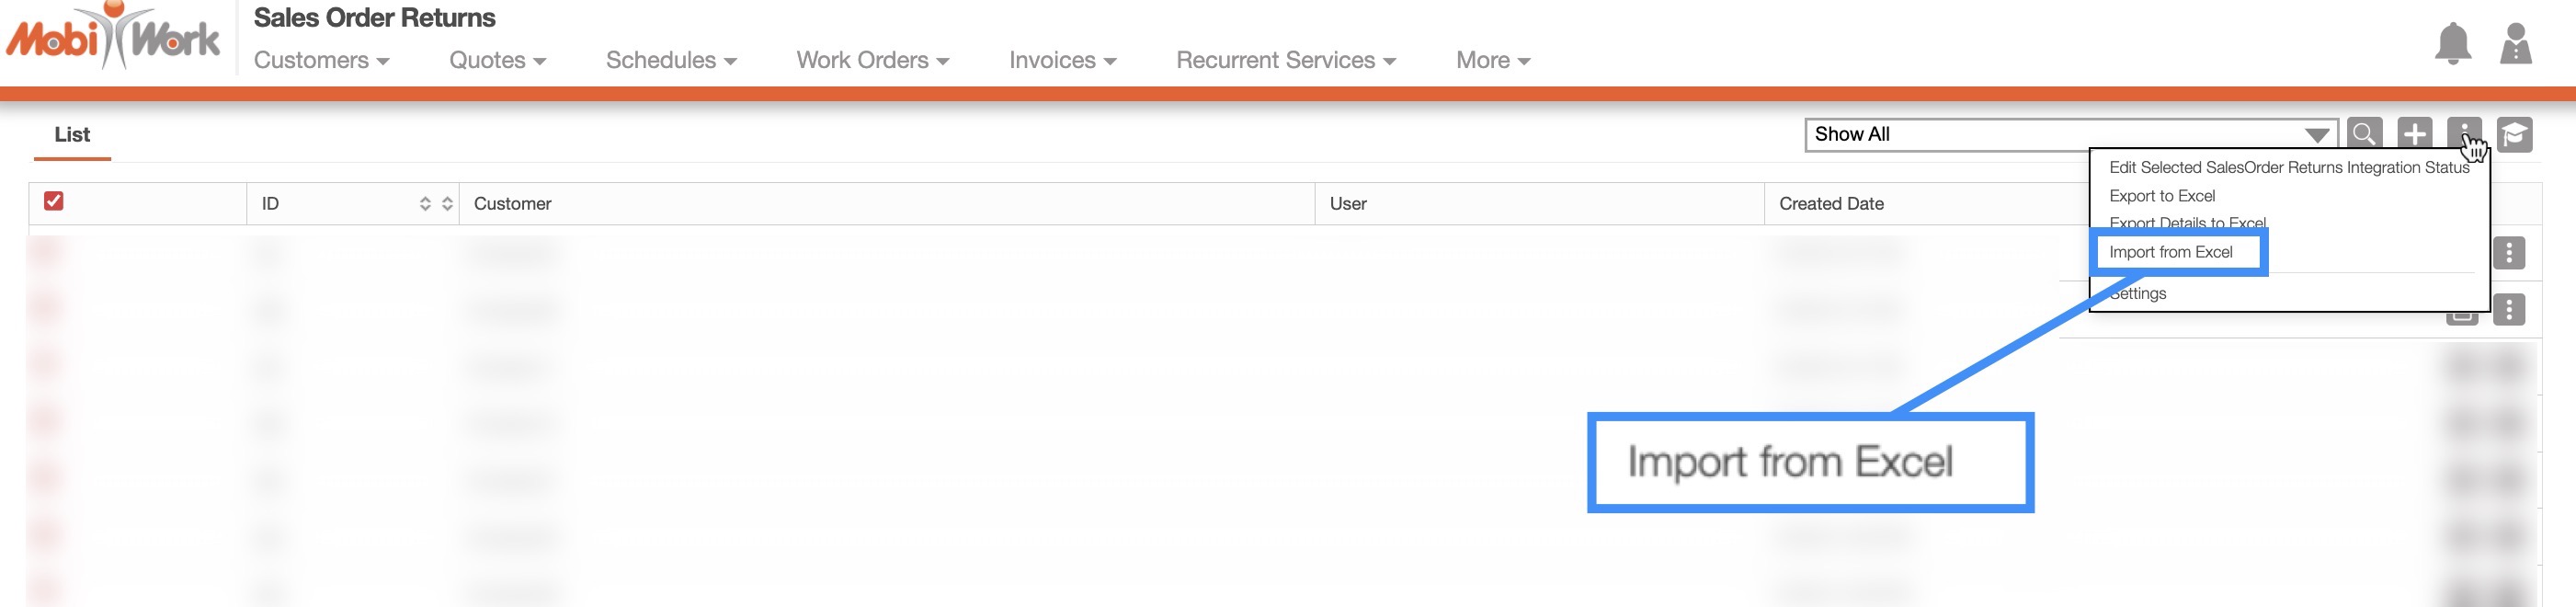Open second row's three-dot actions button

pyautogui.click(x=2508, y=310)
